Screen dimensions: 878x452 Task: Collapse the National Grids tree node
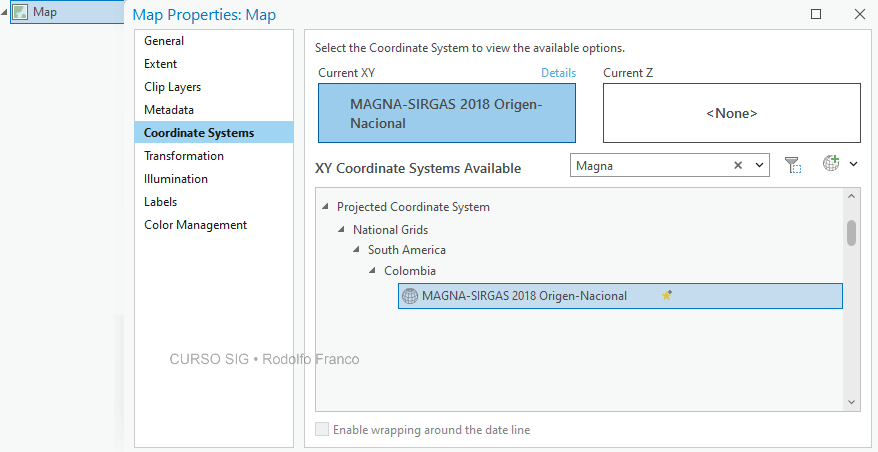point(341,230)
